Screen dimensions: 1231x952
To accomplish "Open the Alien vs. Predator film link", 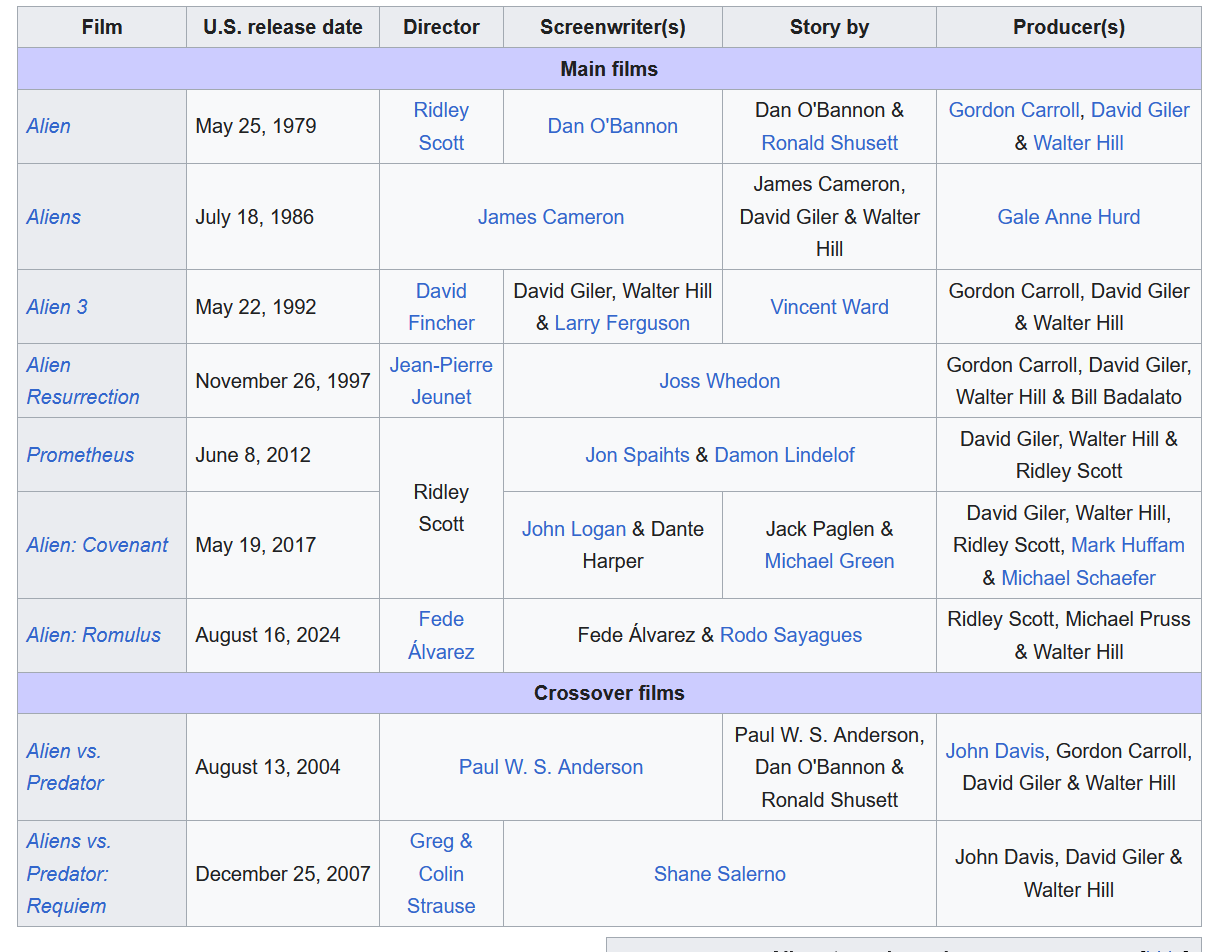I will coord(65,767).
